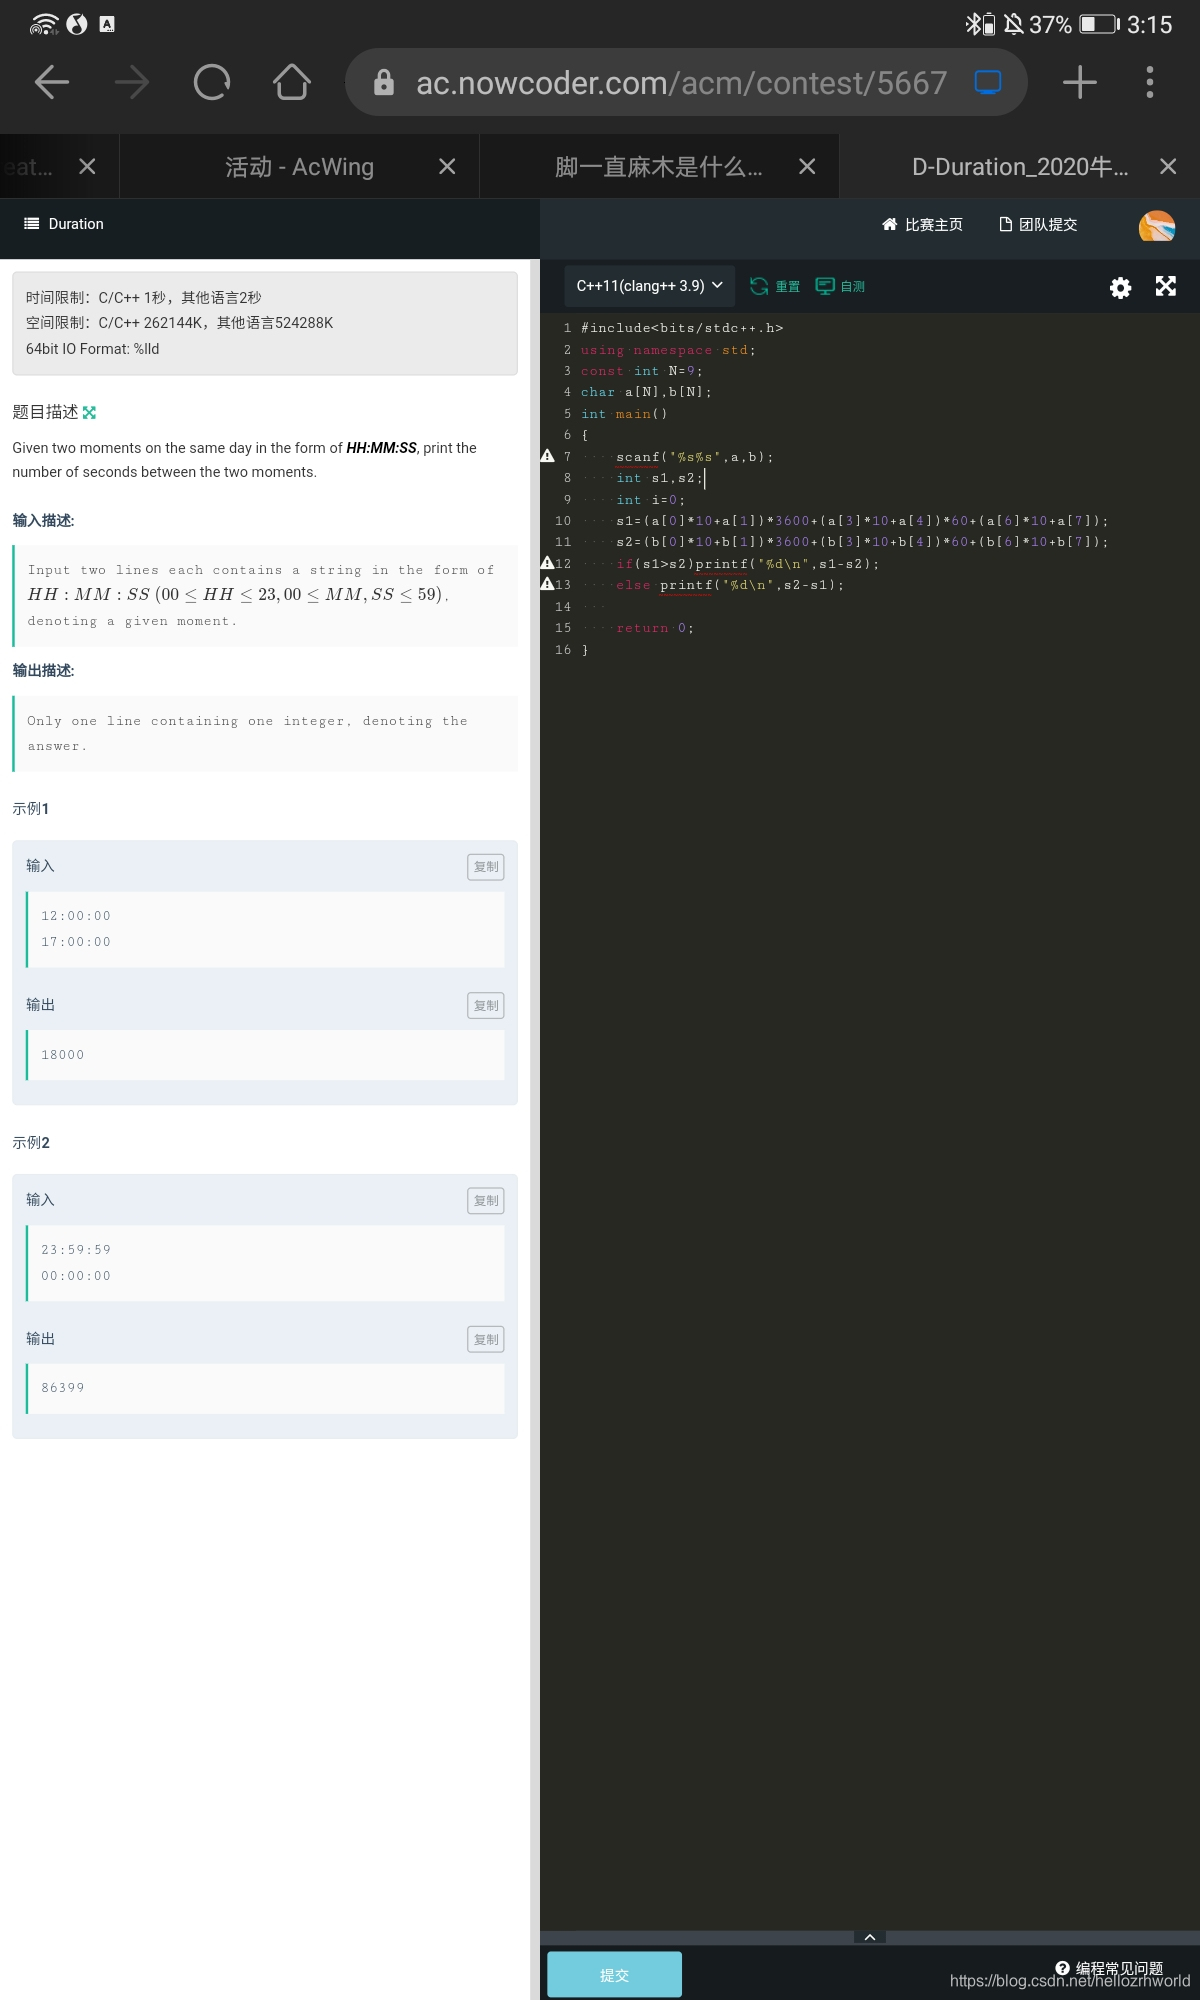Switch to the 脚一直麻木是什么 tab
1200x2000 pixels.
[659, 167]
